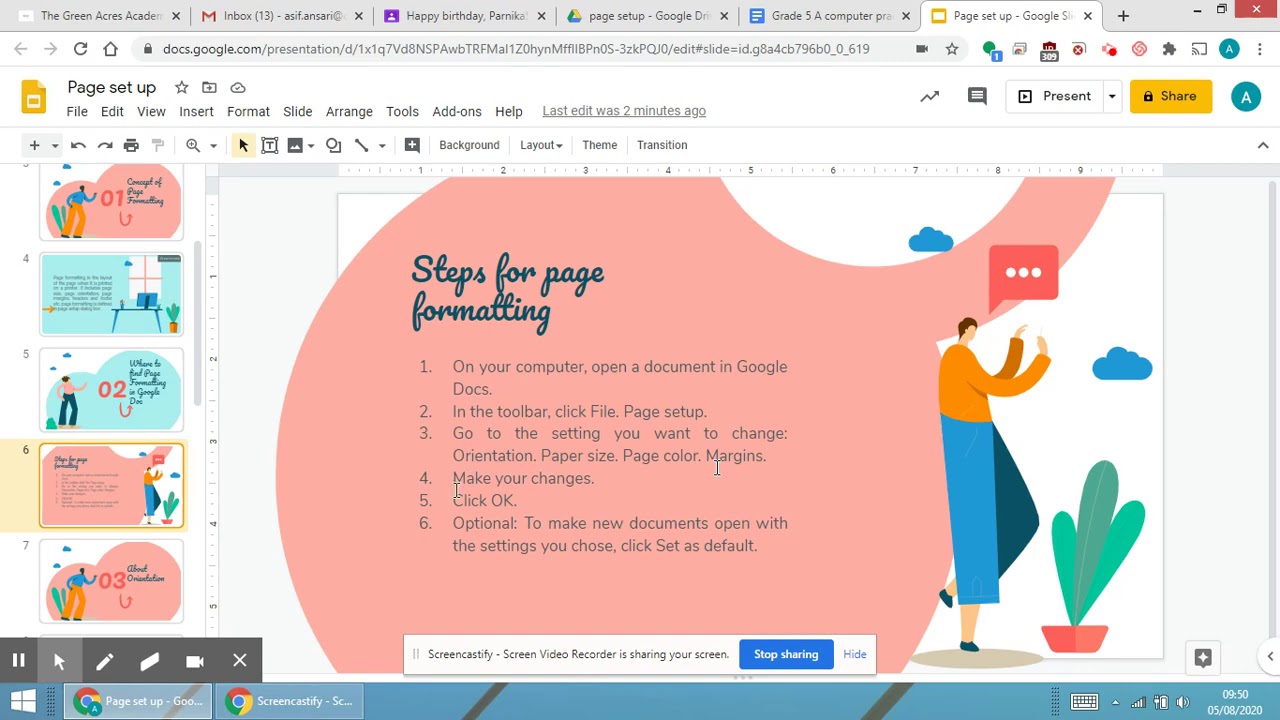Expand the image insert dropdown arrow
The image size is (1280, 720).
point(311,146)
